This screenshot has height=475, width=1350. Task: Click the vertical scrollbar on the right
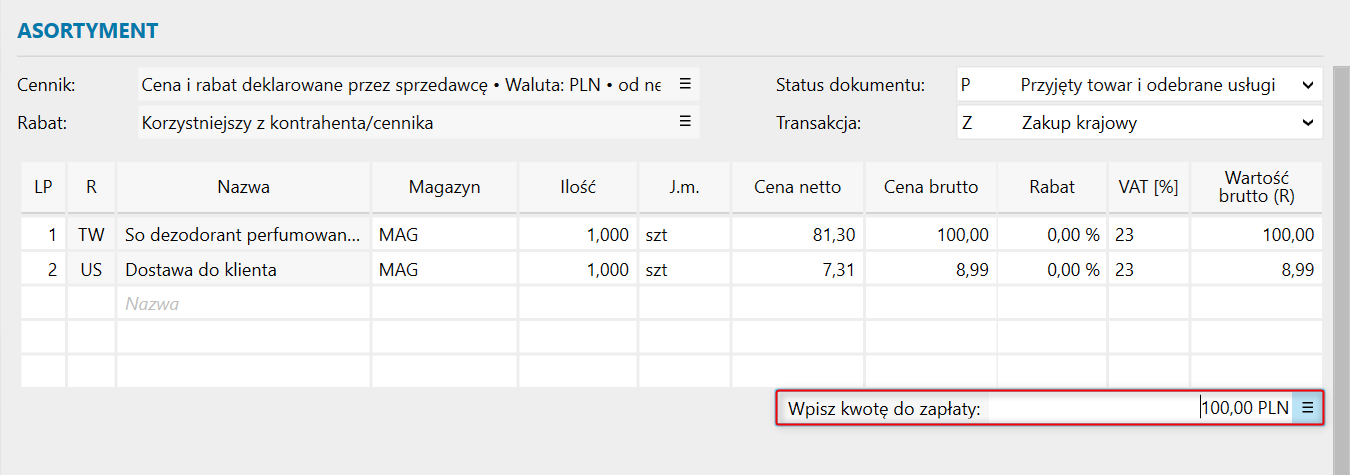(x=1341, y=250)
